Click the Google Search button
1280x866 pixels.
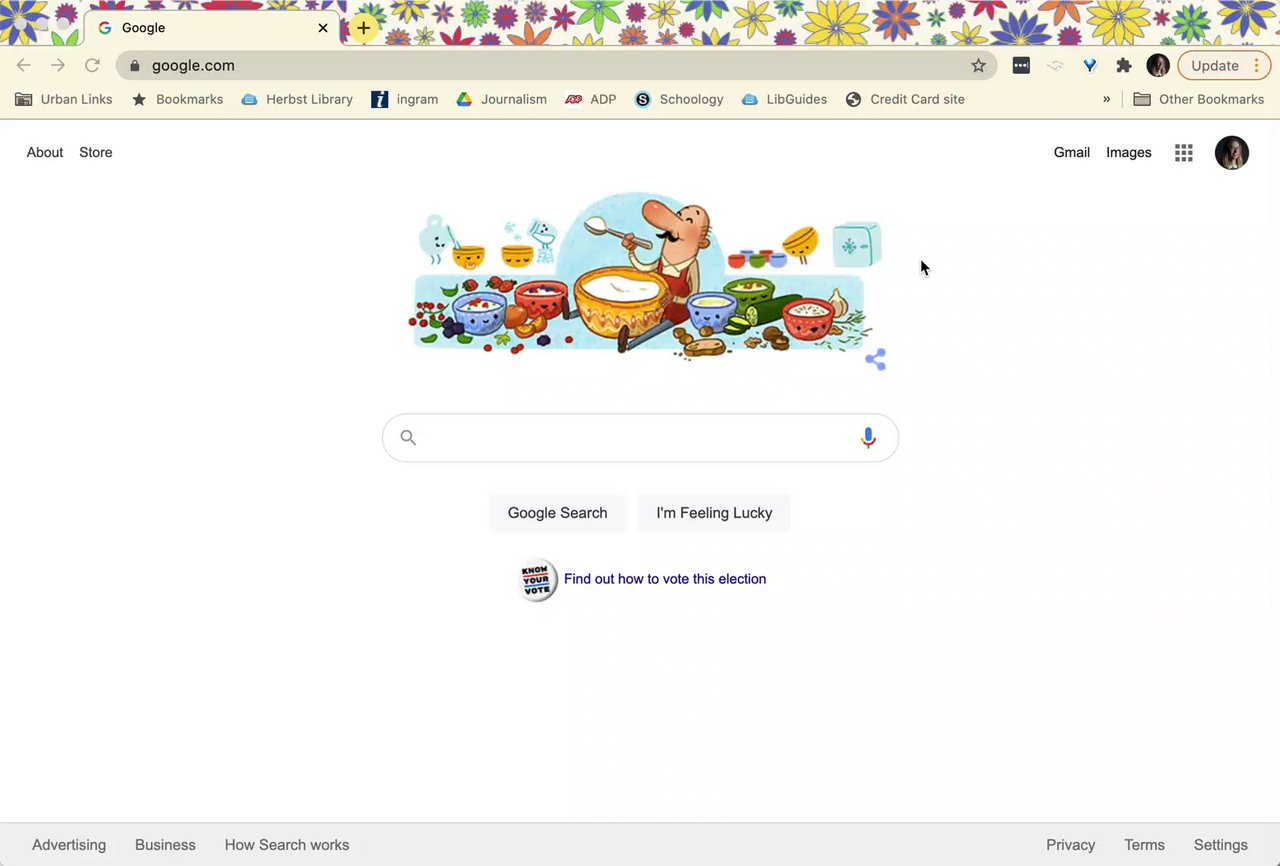click(x=557, y=513)
